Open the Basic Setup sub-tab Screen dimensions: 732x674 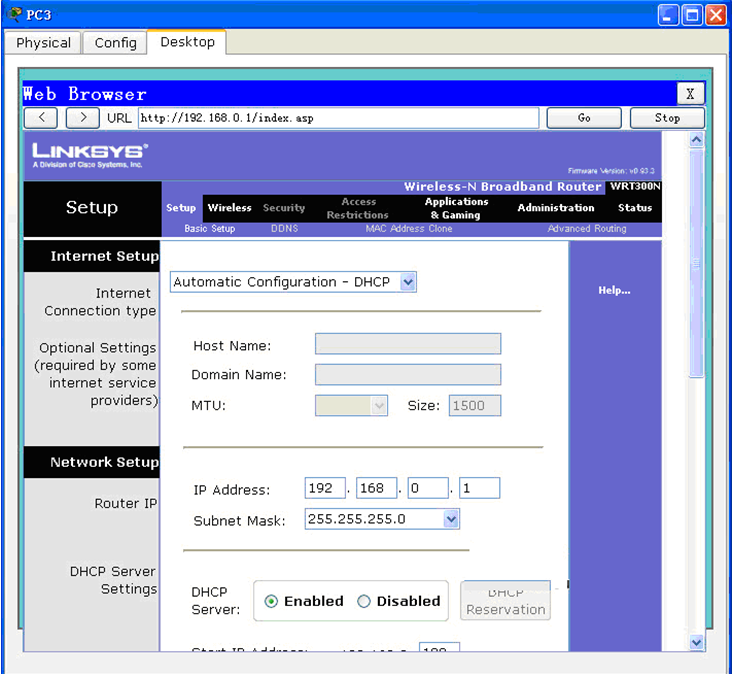coord(210,229)
